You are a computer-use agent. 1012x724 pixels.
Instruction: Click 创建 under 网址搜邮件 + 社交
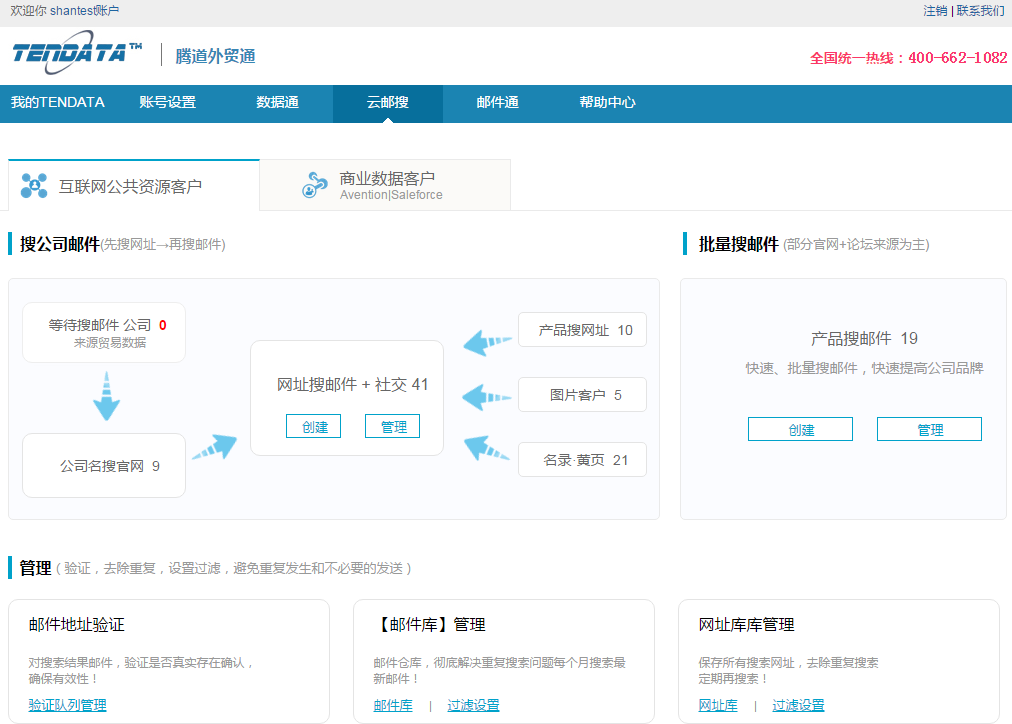[x=314, y=427]
